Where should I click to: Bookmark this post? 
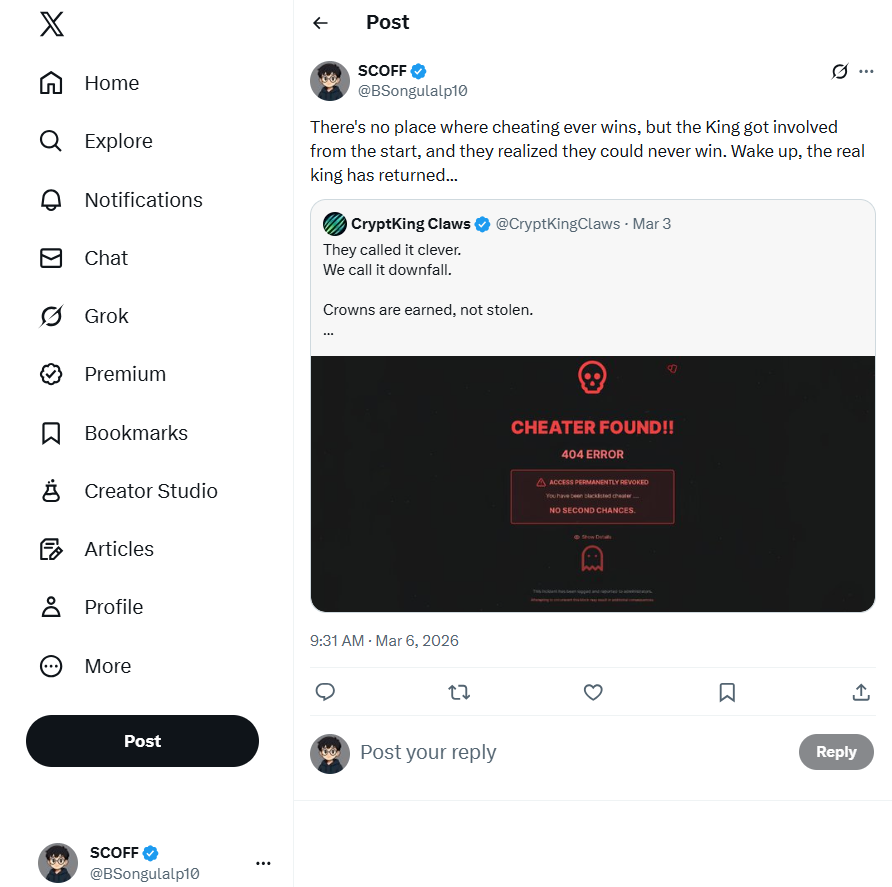727,692
